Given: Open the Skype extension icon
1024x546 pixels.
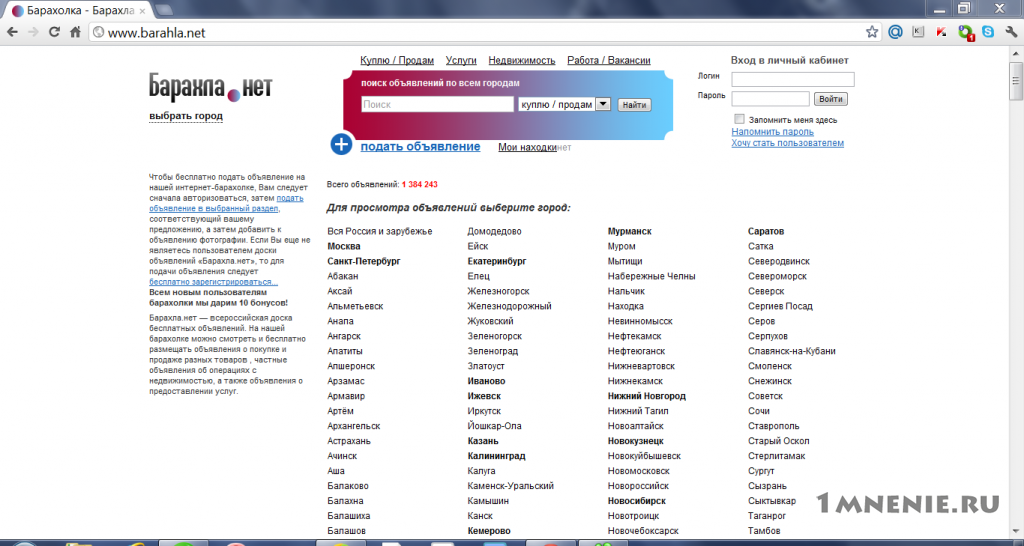Looking at the screenshot, I should (988, 31).
